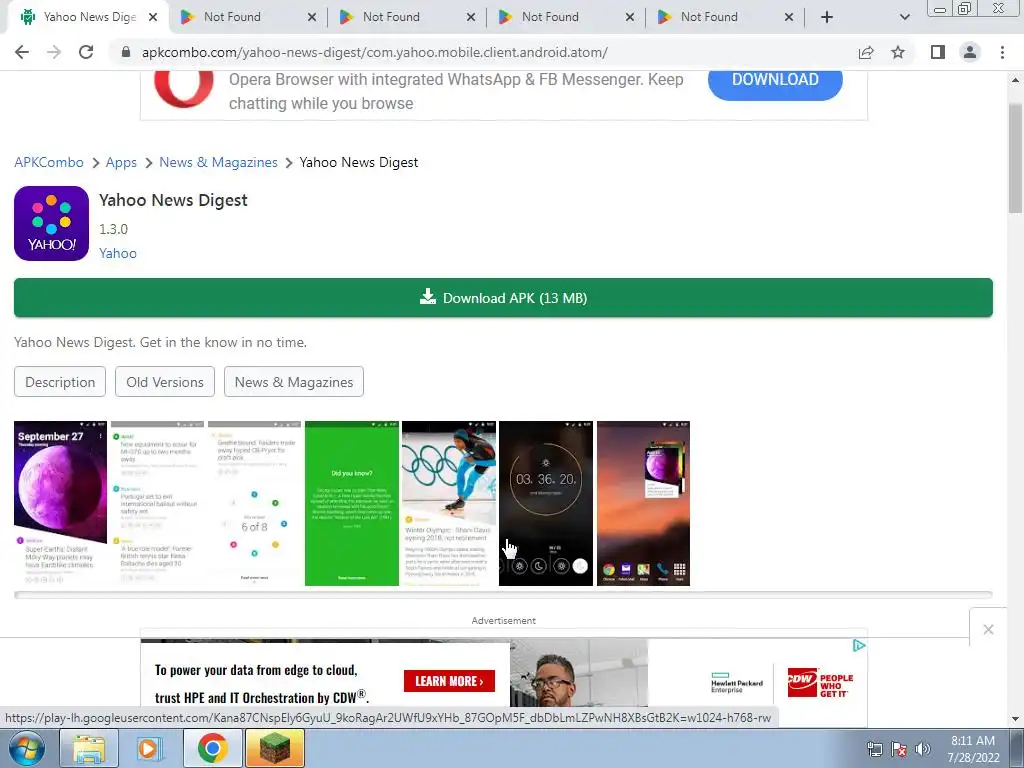Click the Description button

point(60,382)
